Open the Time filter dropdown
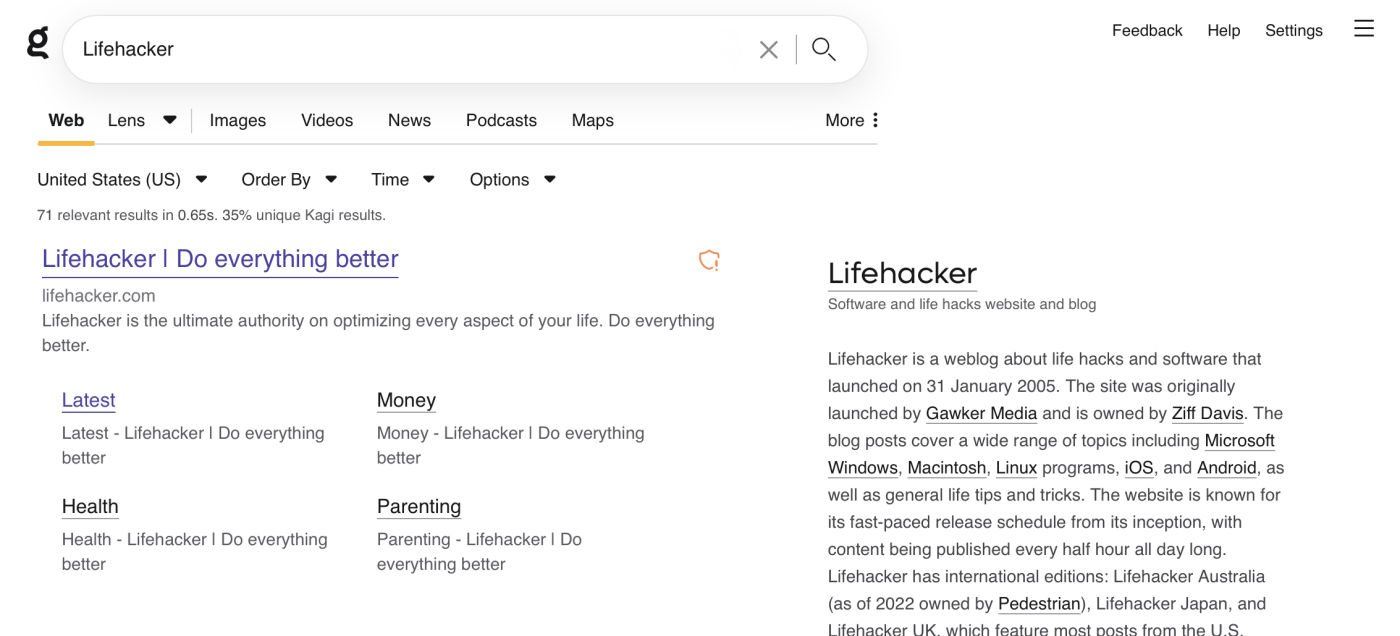Viewport: 1400px width, 636px height. 428,179
